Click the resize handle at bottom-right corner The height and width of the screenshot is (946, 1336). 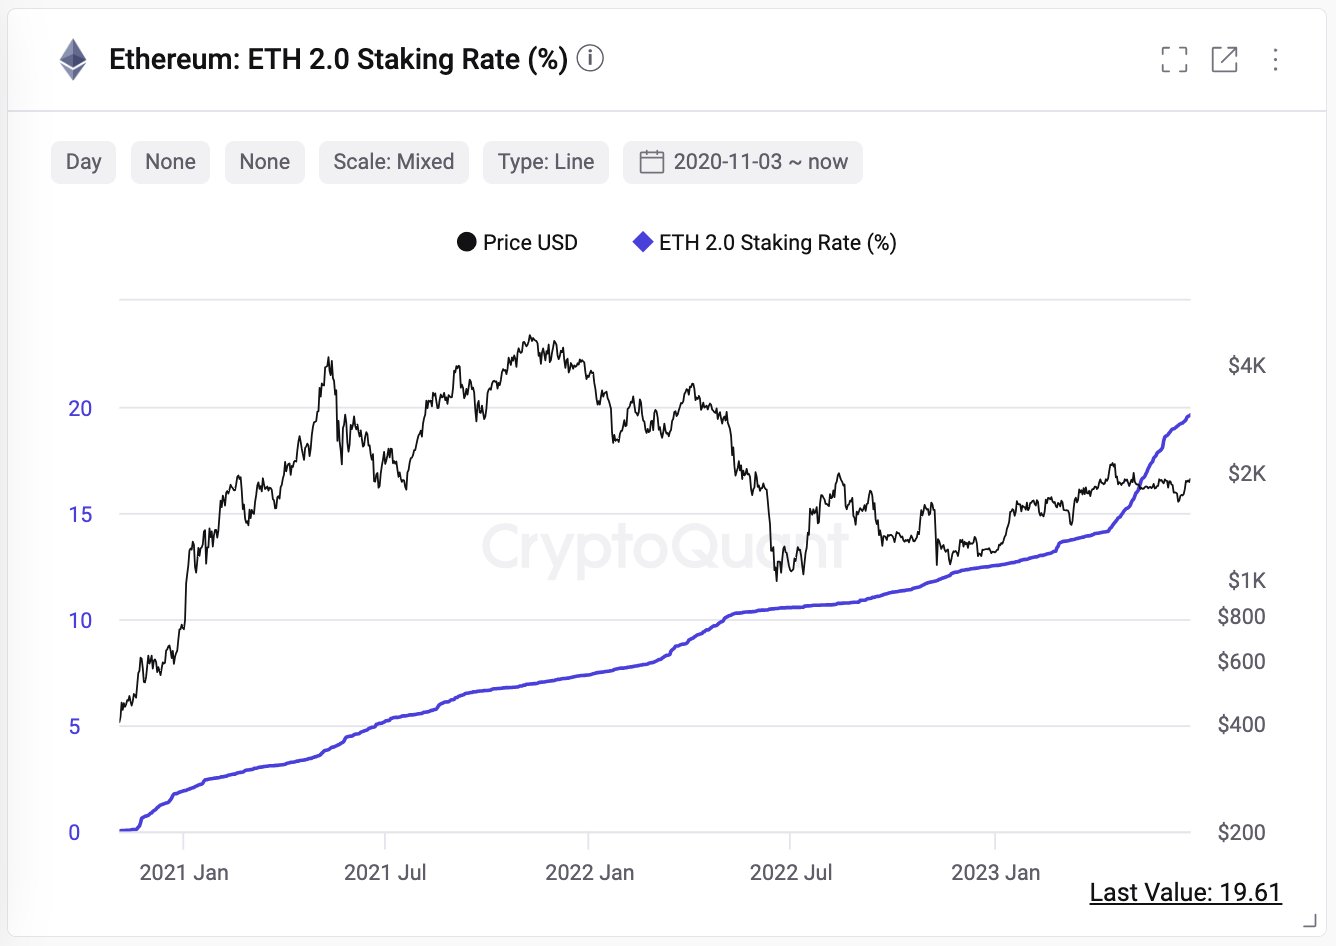coord(1309,920)
